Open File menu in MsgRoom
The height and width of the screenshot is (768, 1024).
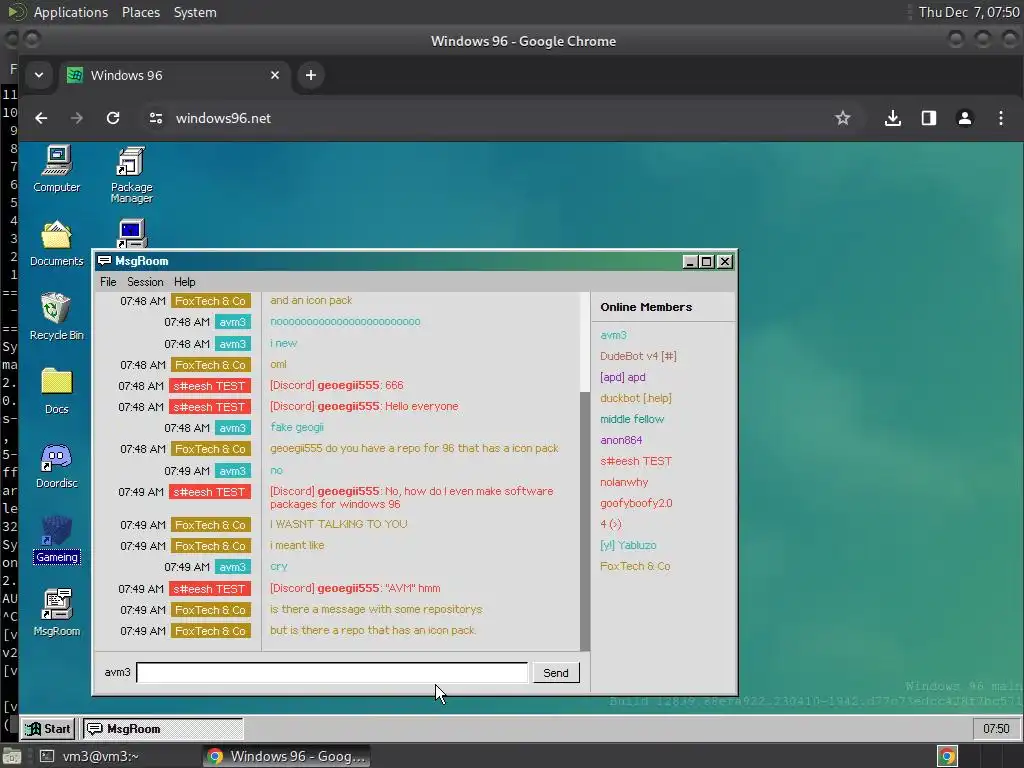(108, 282)
